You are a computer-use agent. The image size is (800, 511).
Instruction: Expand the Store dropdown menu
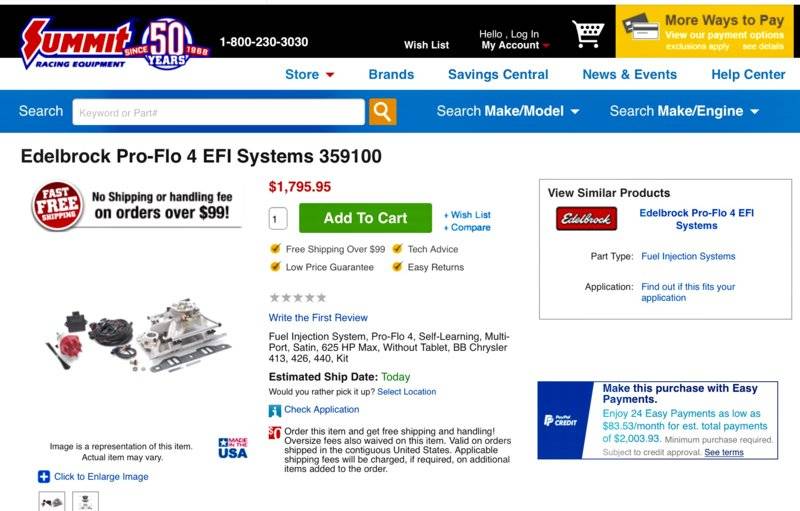310,74
